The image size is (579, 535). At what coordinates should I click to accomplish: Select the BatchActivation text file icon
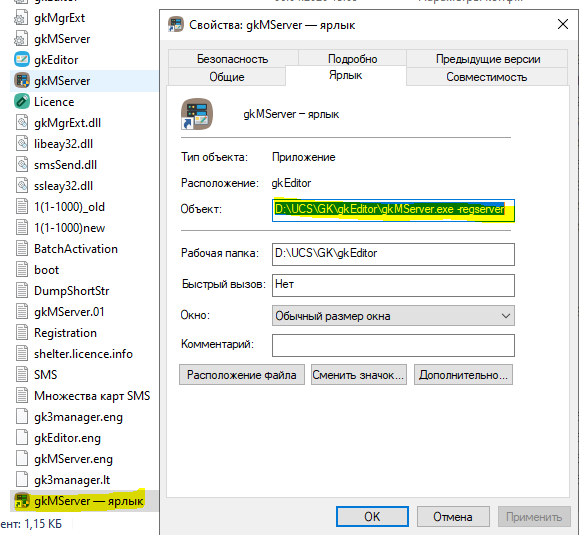pyautogui.click(x=22, y=248)
